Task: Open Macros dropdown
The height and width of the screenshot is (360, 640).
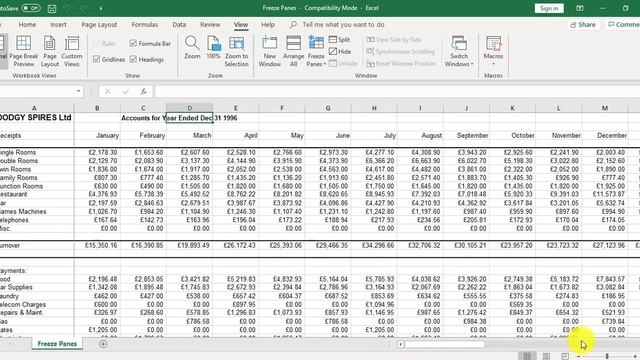Action: pos(493,51)
